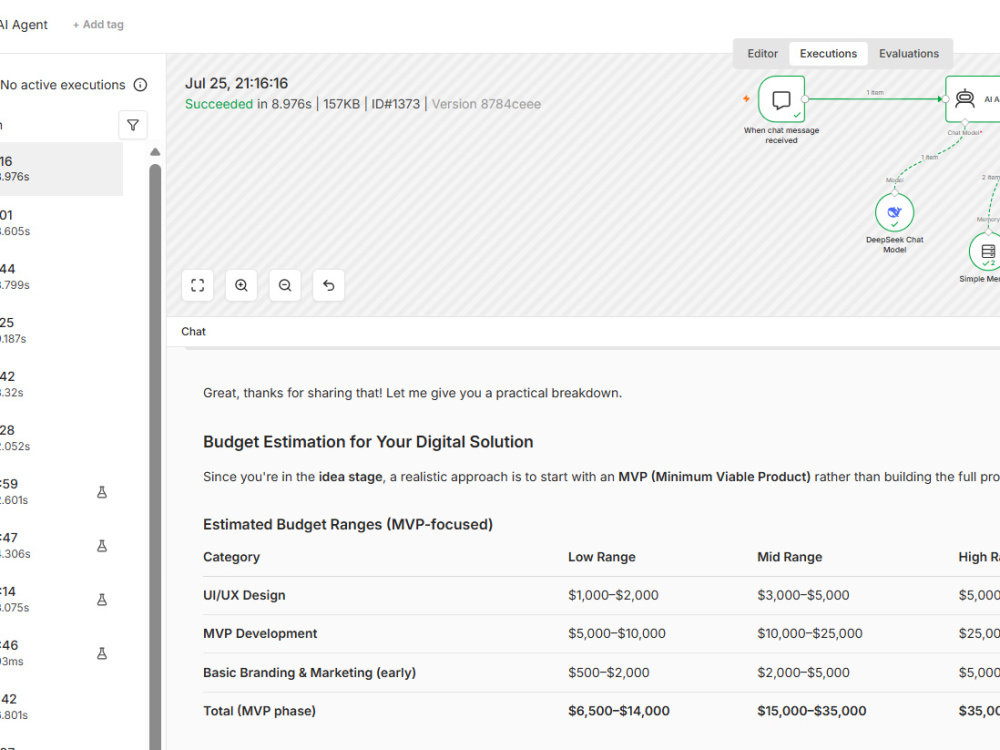Click the Estimated Budget Ranges heading
1000x750 pixels.
(x=348, y=524)
